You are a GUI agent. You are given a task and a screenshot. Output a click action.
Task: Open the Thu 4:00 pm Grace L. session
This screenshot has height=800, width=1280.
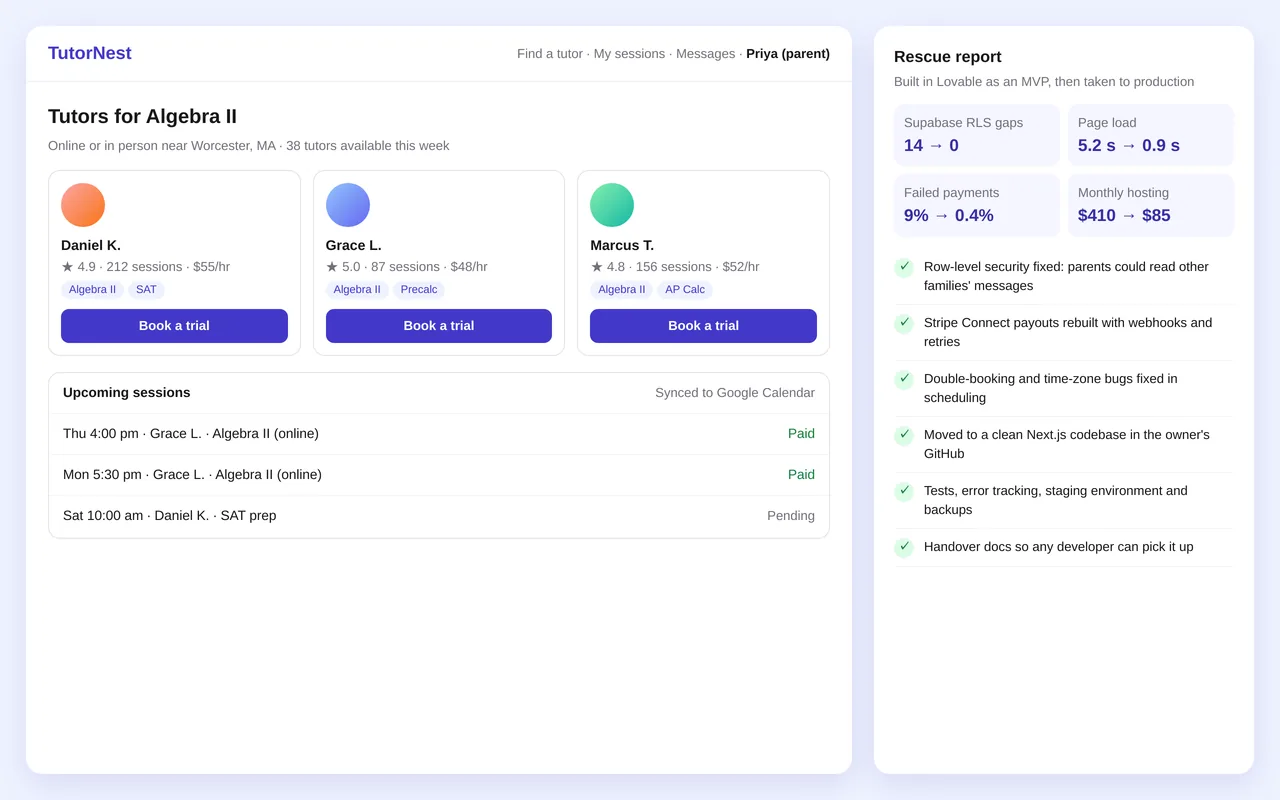pyautogui.click(x=439, y=434)
